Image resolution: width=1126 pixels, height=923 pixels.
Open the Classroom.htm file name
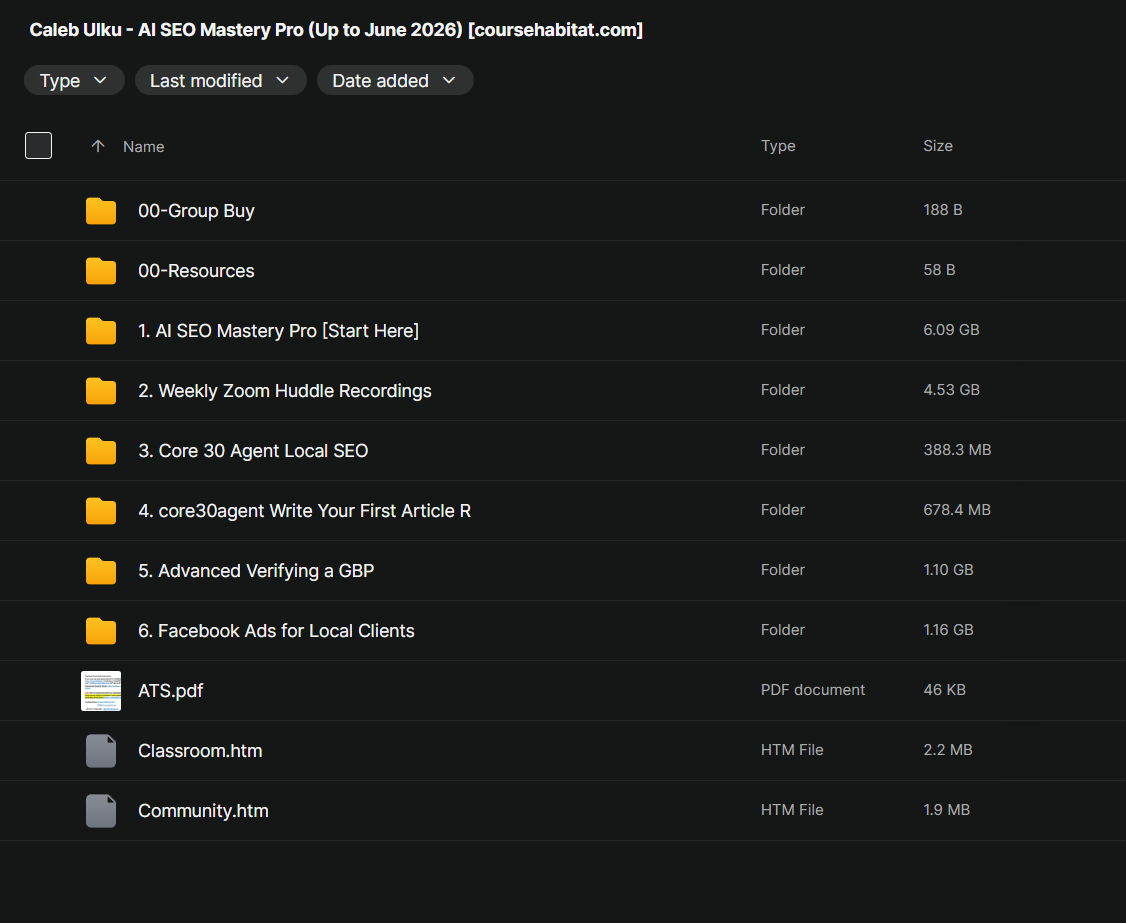pyautogui.click(x=200, y=751)
